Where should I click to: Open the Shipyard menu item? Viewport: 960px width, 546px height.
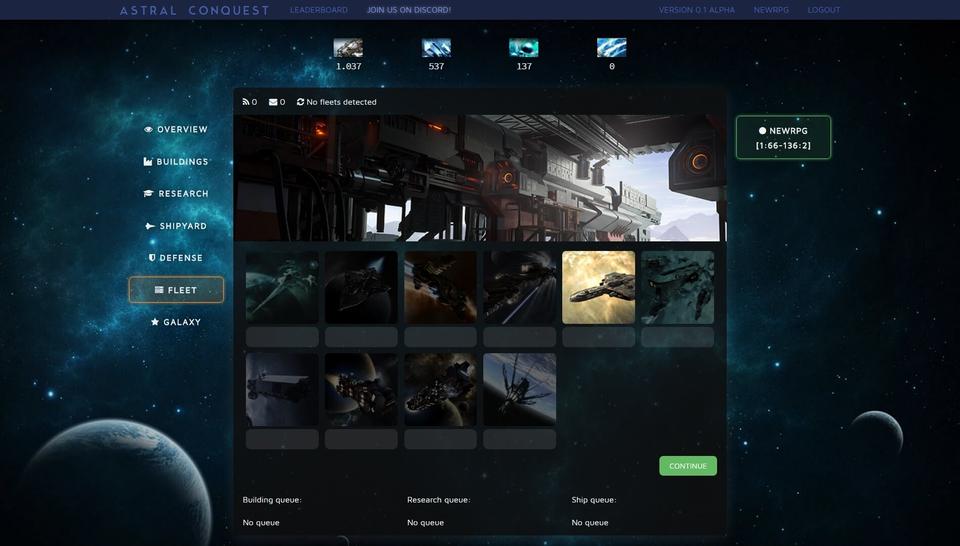176,226
